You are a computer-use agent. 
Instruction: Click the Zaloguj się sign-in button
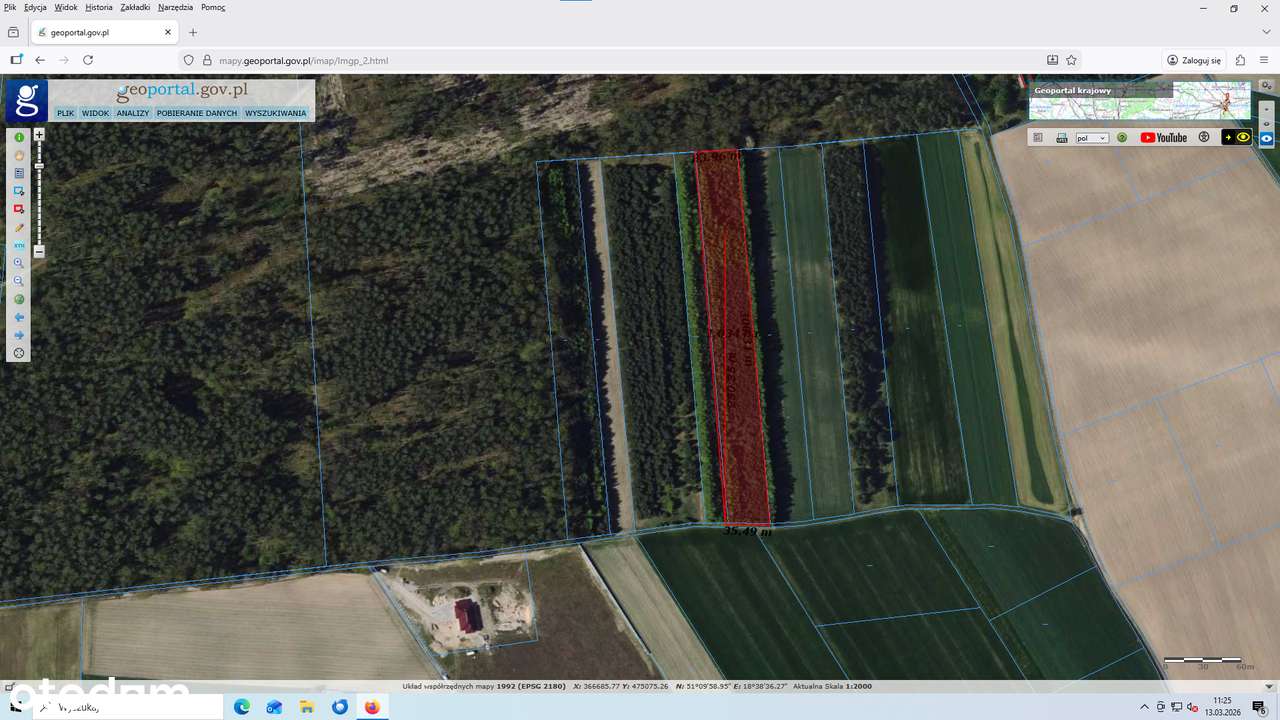coord(1194,60)
